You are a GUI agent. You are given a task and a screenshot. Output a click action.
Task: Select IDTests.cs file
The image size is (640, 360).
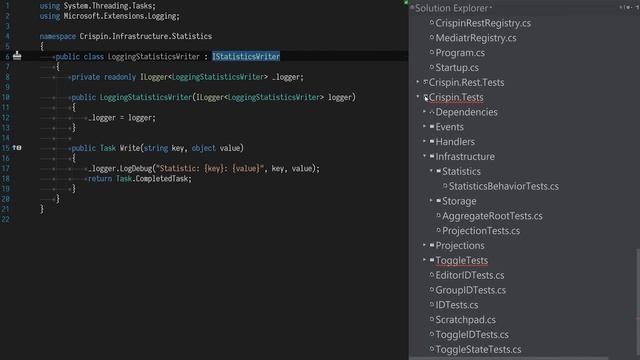457,305
